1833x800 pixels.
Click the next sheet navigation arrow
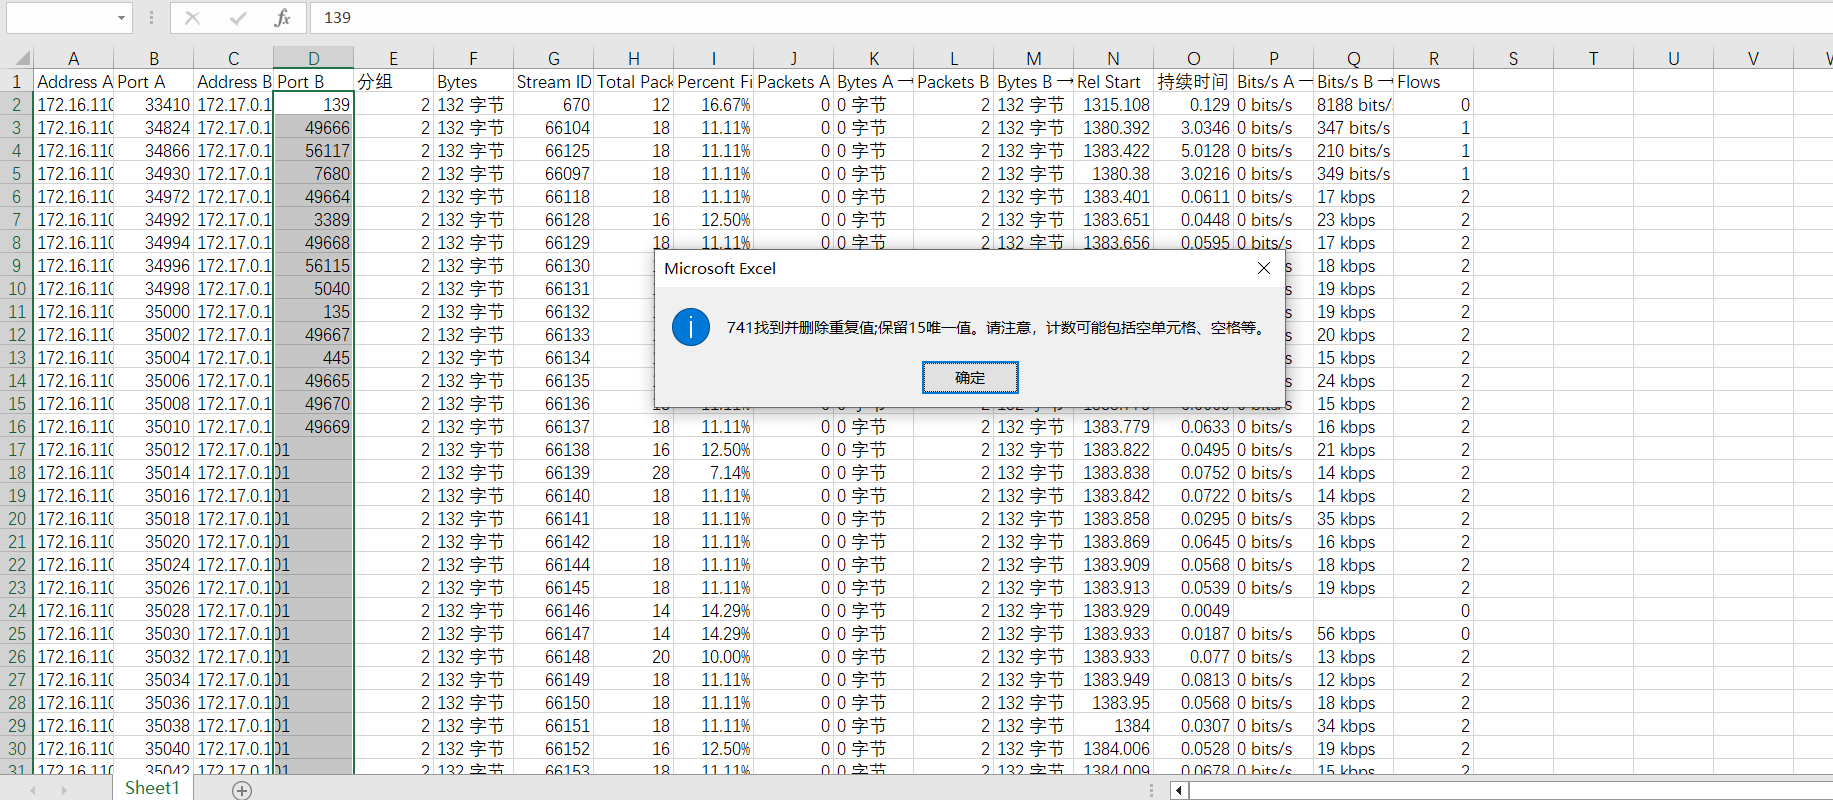click(64, 790)
